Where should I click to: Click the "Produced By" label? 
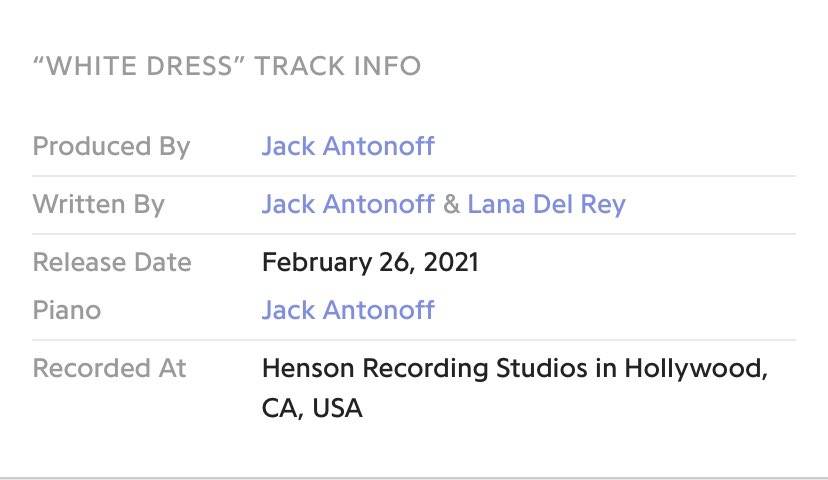[111, 147]
